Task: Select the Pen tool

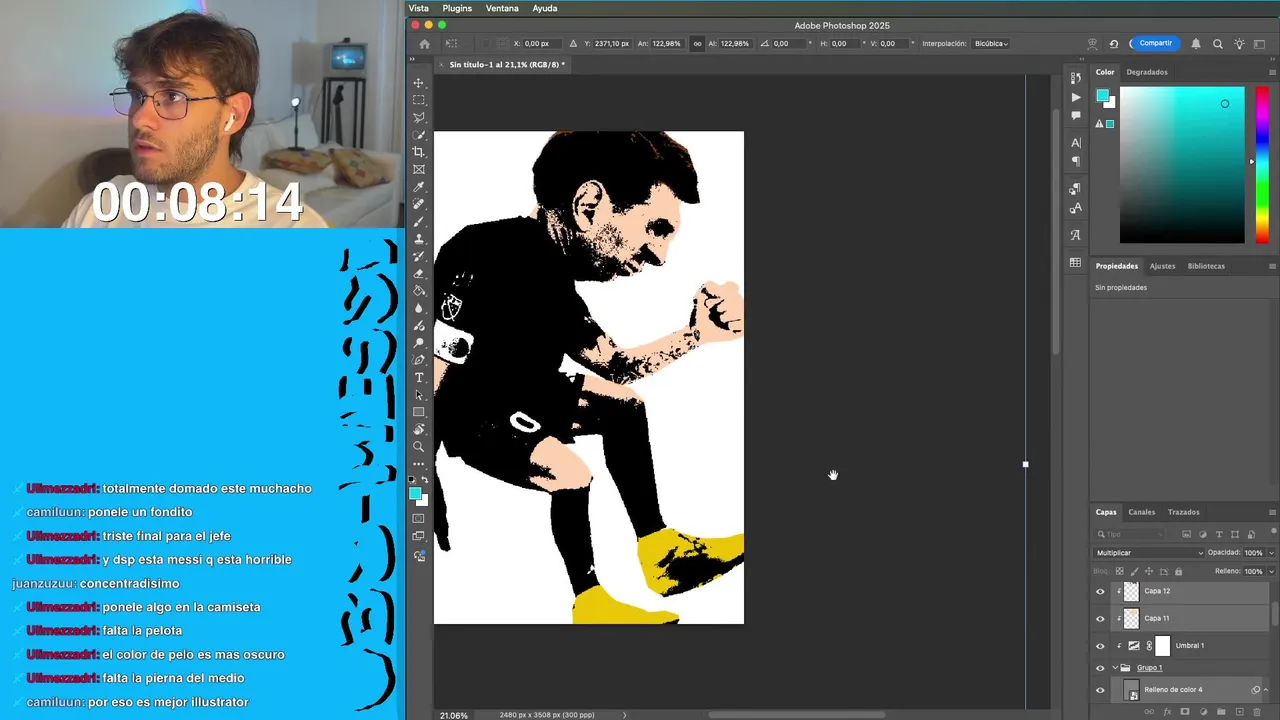Action: (419, 360)
